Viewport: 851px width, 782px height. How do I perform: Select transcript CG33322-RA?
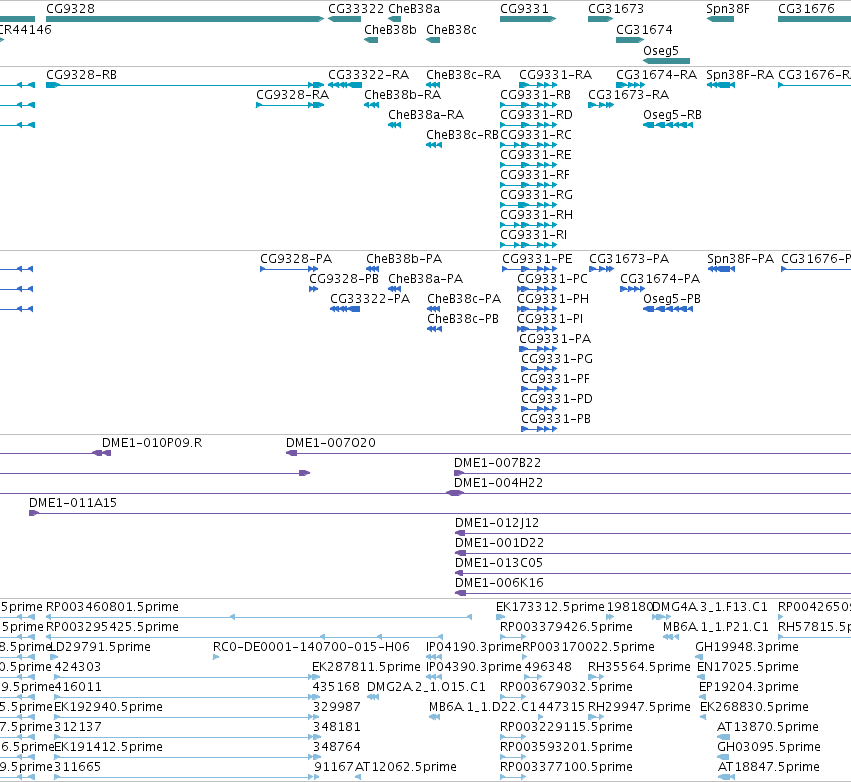tap(369, 75)
